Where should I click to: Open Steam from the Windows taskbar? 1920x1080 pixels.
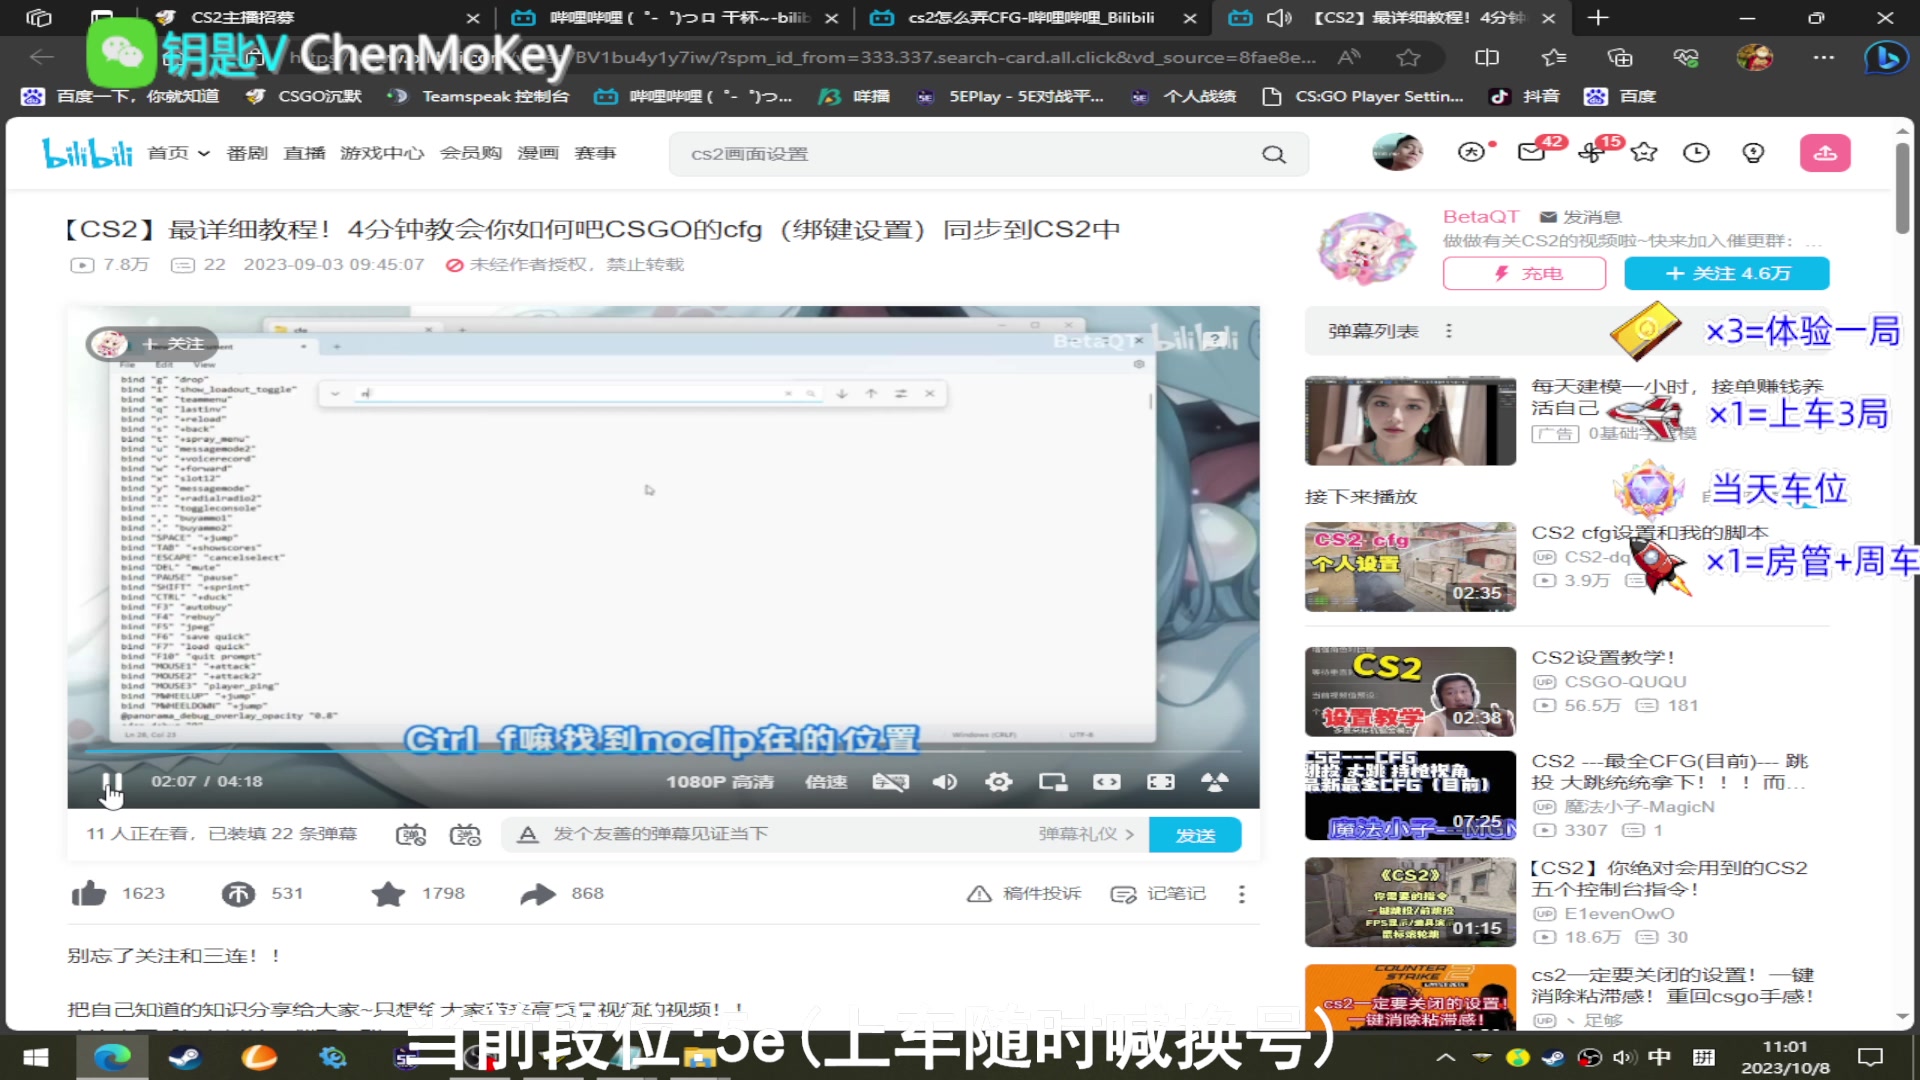[x=184, y=1057]
